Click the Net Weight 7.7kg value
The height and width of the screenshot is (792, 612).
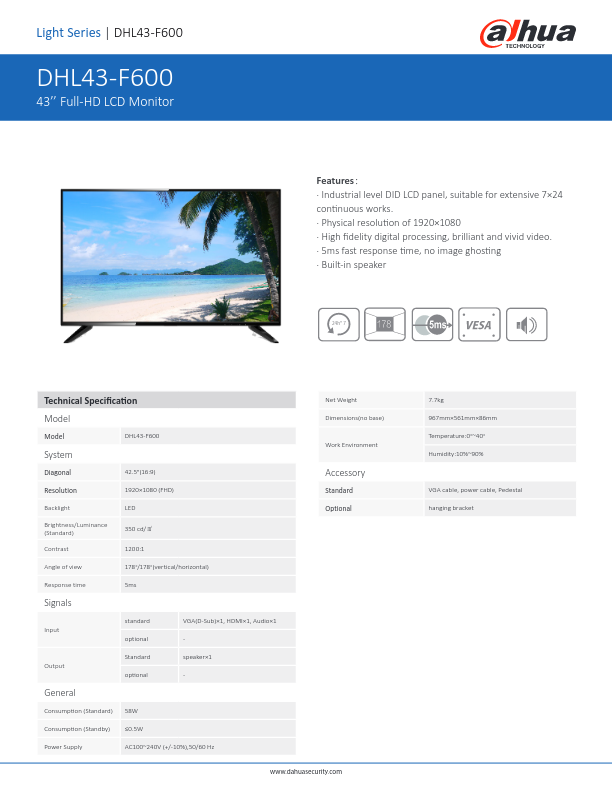[436, 400]
